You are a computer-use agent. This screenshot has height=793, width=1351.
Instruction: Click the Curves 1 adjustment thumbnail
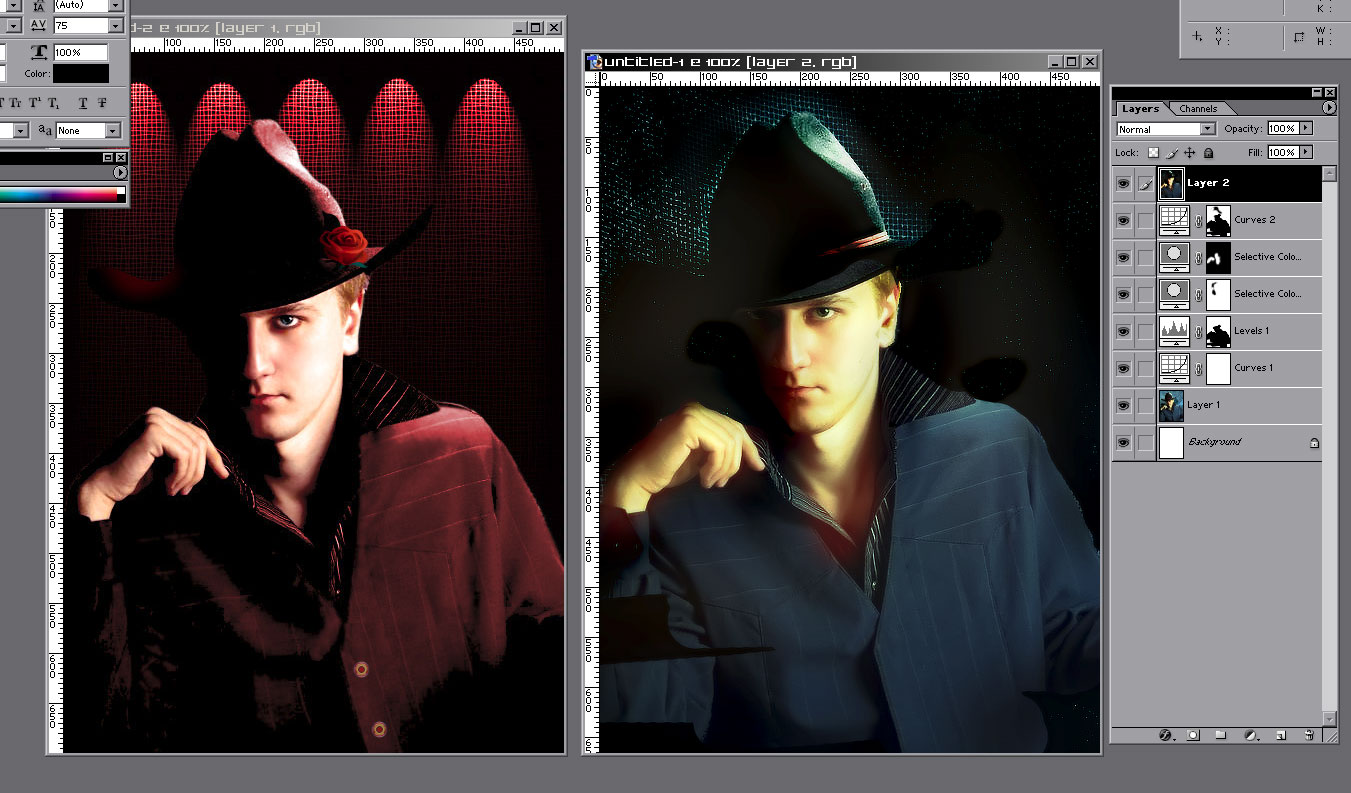(x=1172, y=368)
